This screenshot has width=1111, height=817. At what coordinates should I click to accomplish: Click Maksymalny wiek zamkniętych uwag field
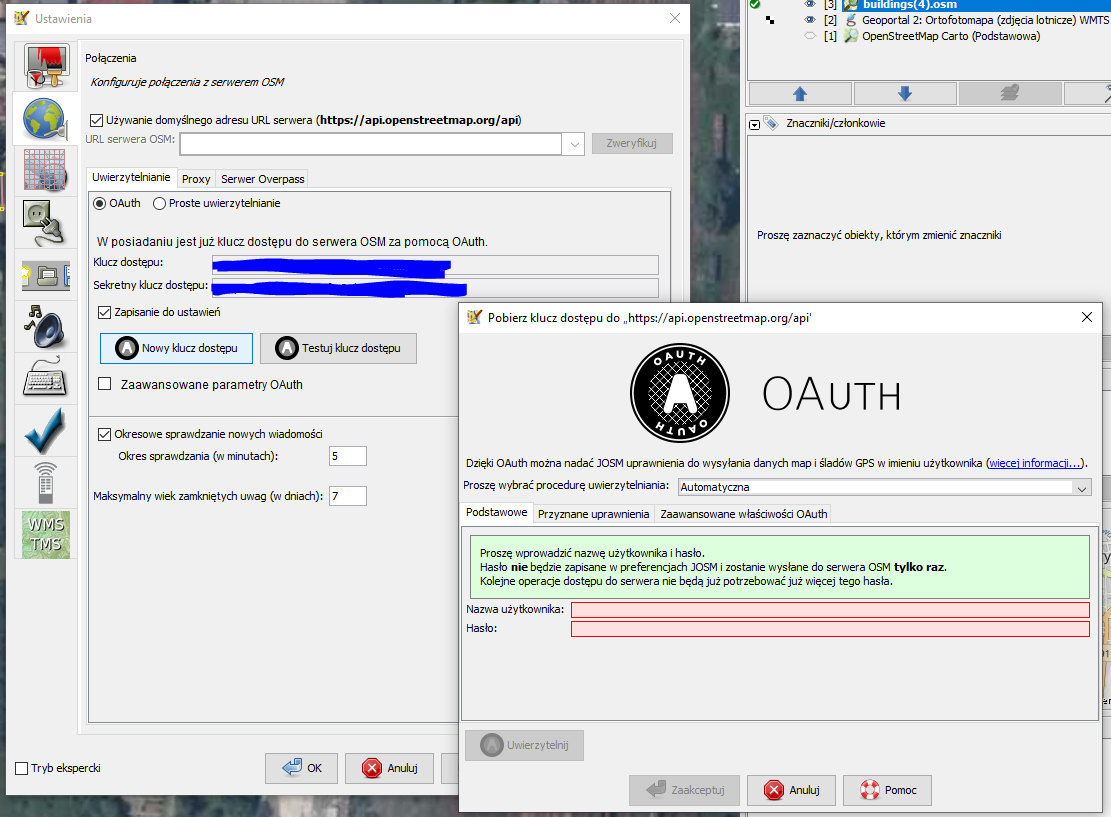point(348,496)
